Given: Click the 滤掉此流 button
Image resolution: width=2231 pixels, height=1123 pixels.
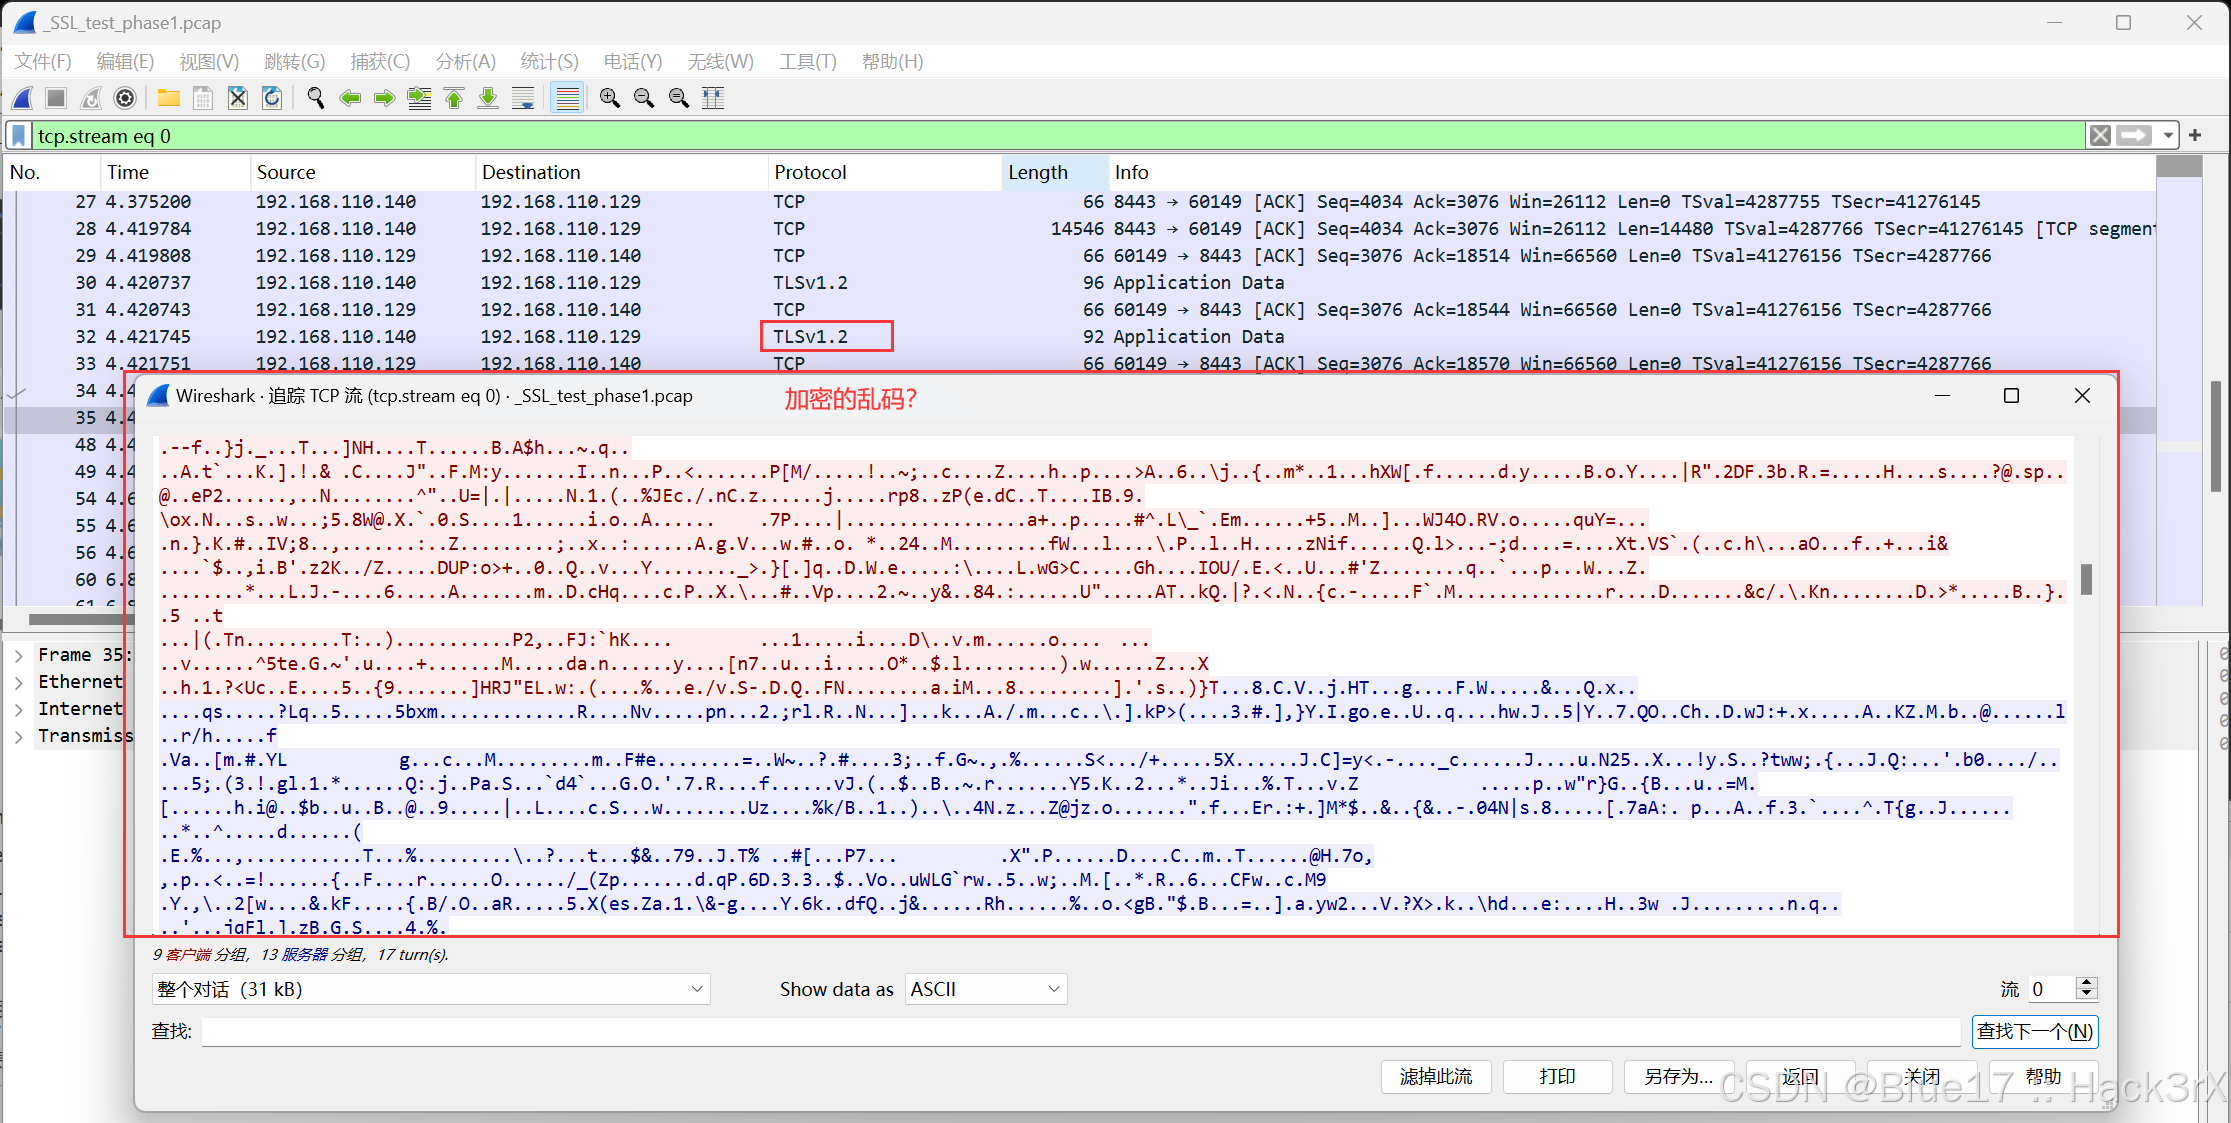Looking at the screenshot, I should (x=1435, y=1076).
